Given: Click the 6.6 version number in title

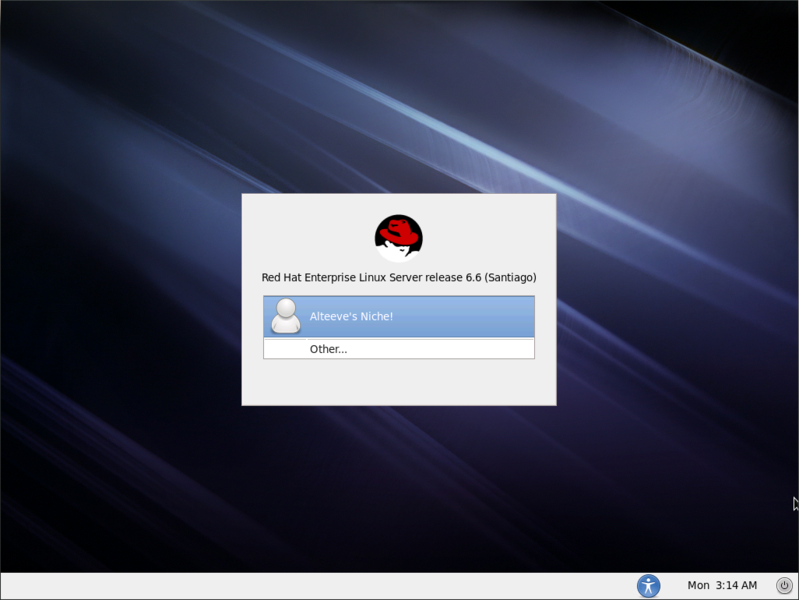Looking at the screenshot, I should point(473,277).
